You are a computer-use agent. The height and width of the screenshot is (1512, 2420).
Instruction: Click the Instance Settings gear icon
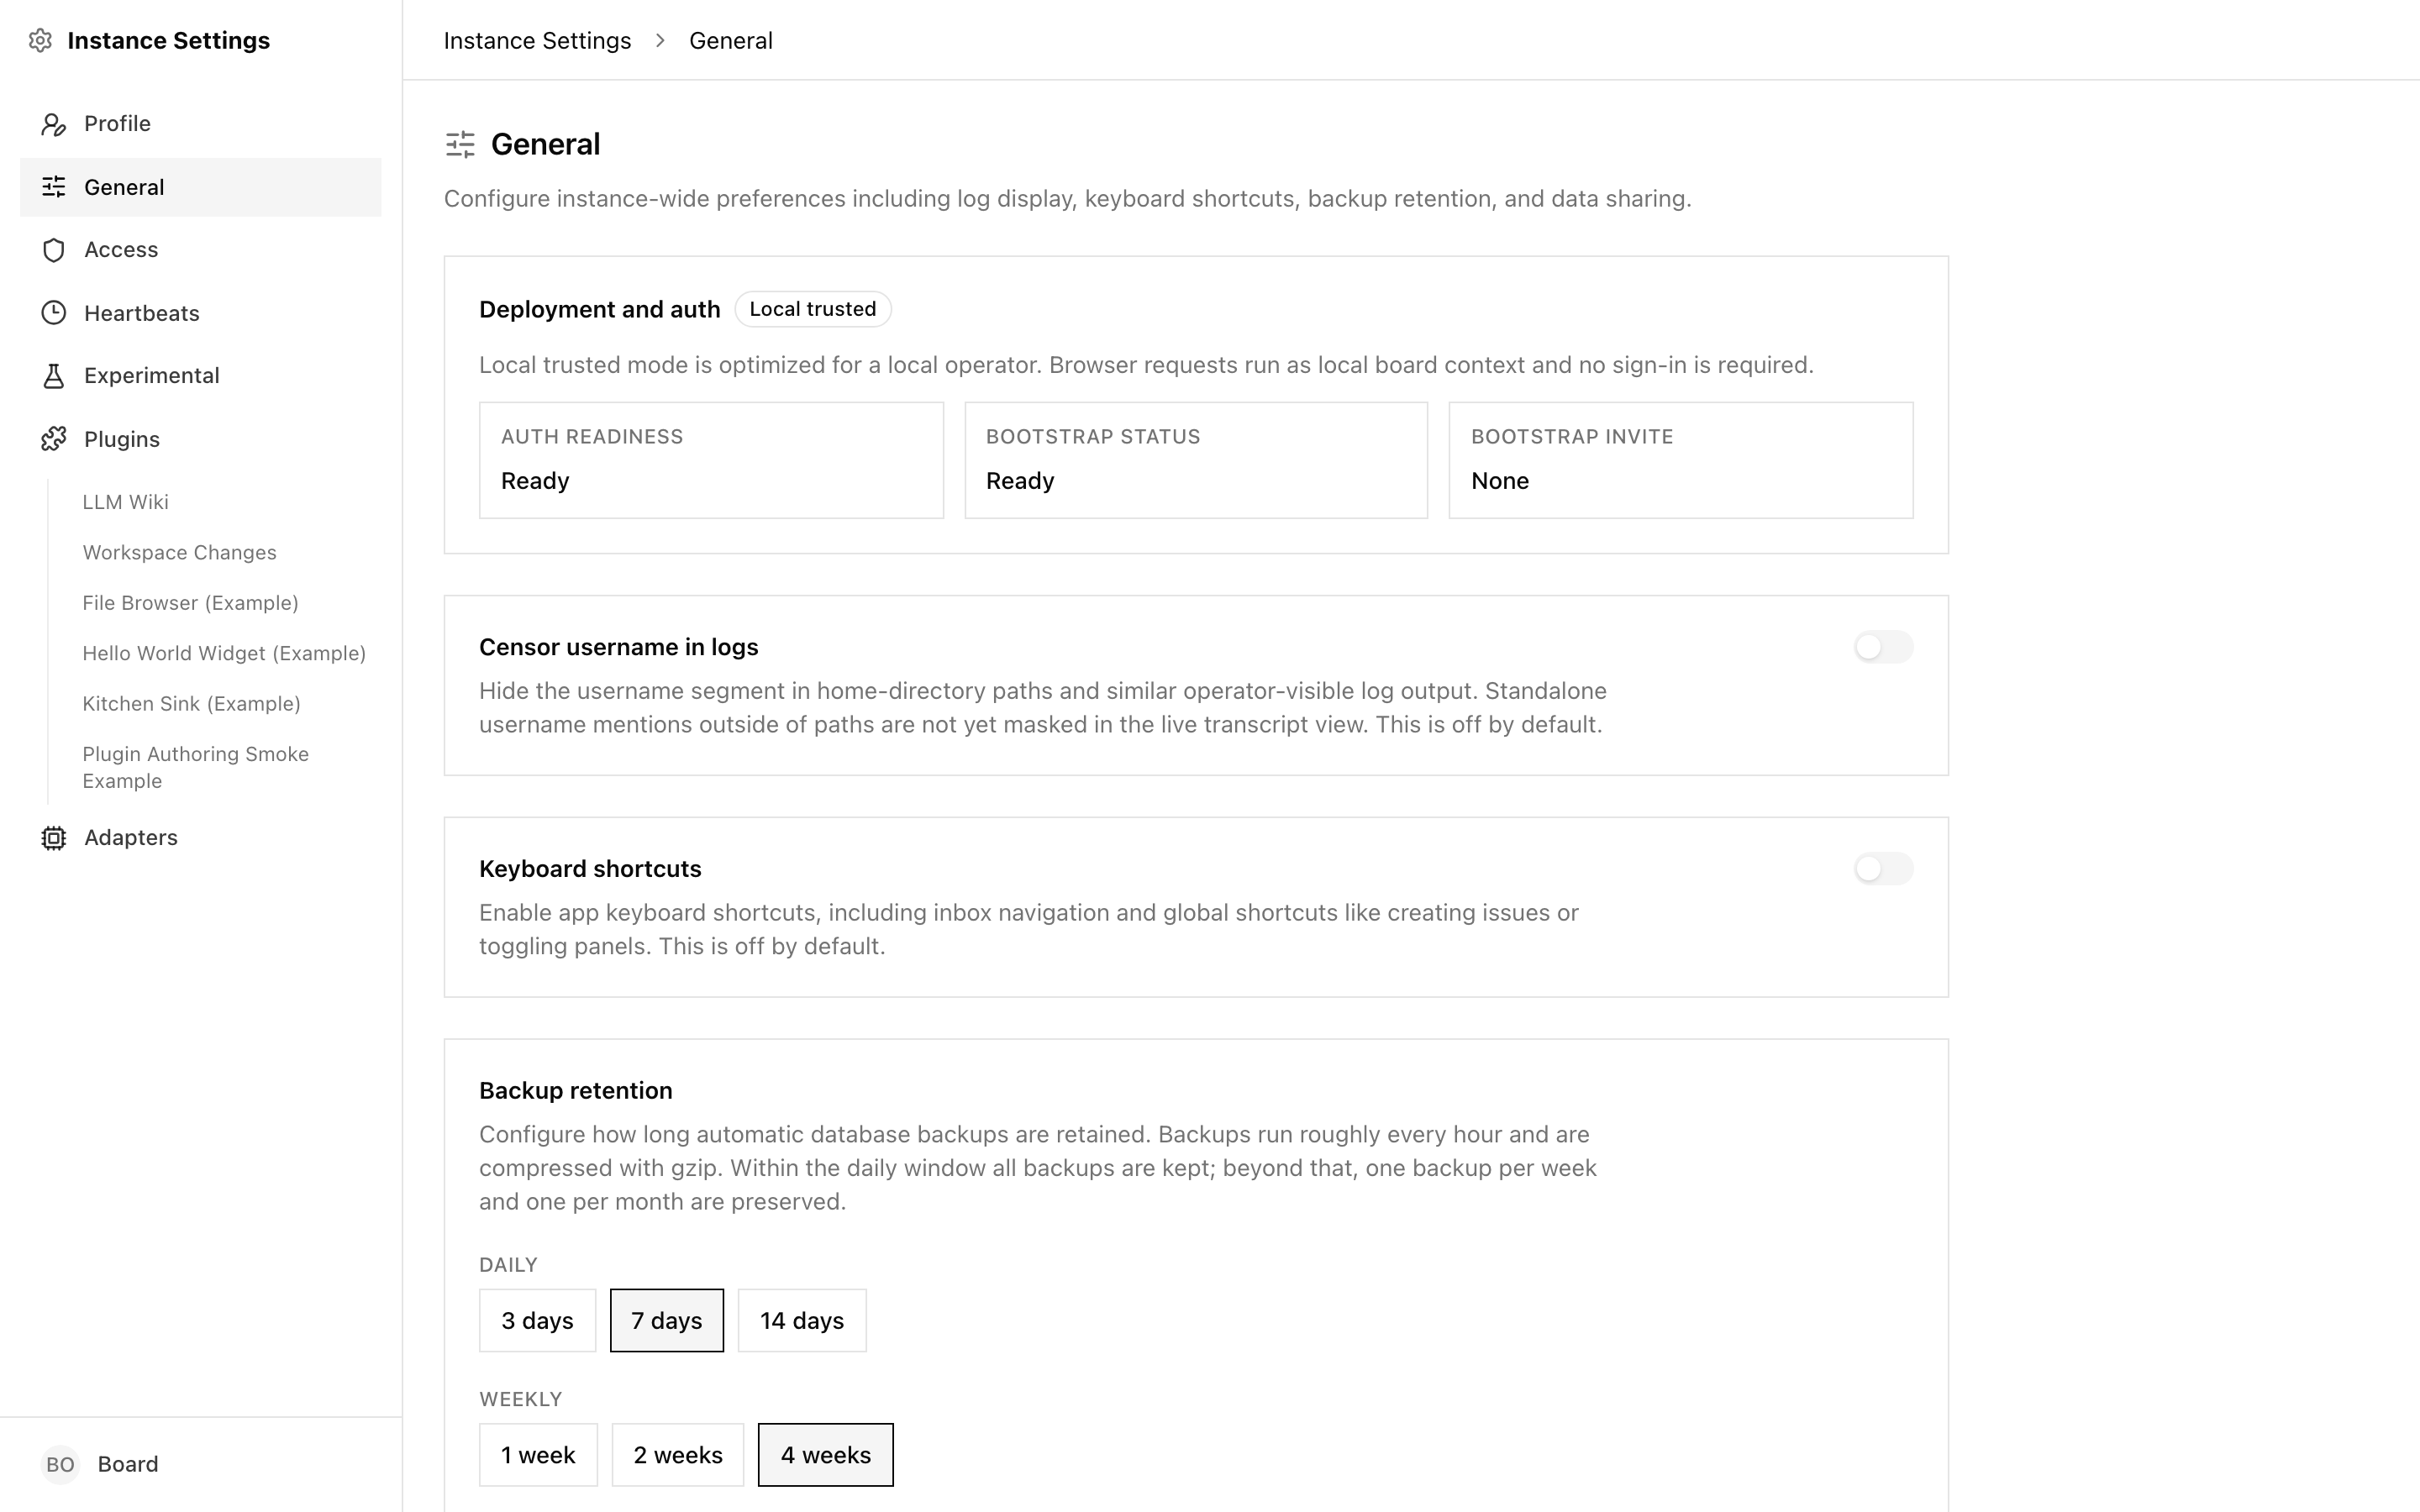40,41
